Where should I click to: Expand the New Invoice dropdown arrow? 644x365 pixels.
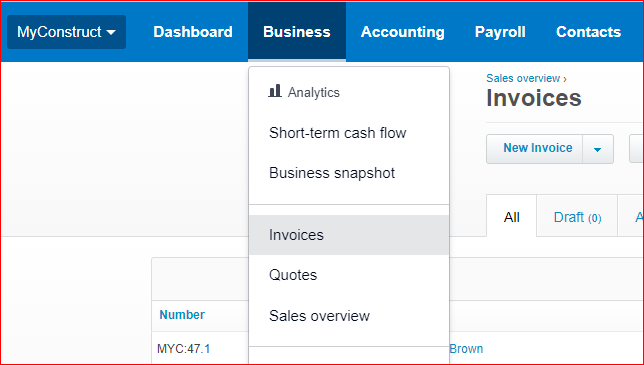coord(598,149)
